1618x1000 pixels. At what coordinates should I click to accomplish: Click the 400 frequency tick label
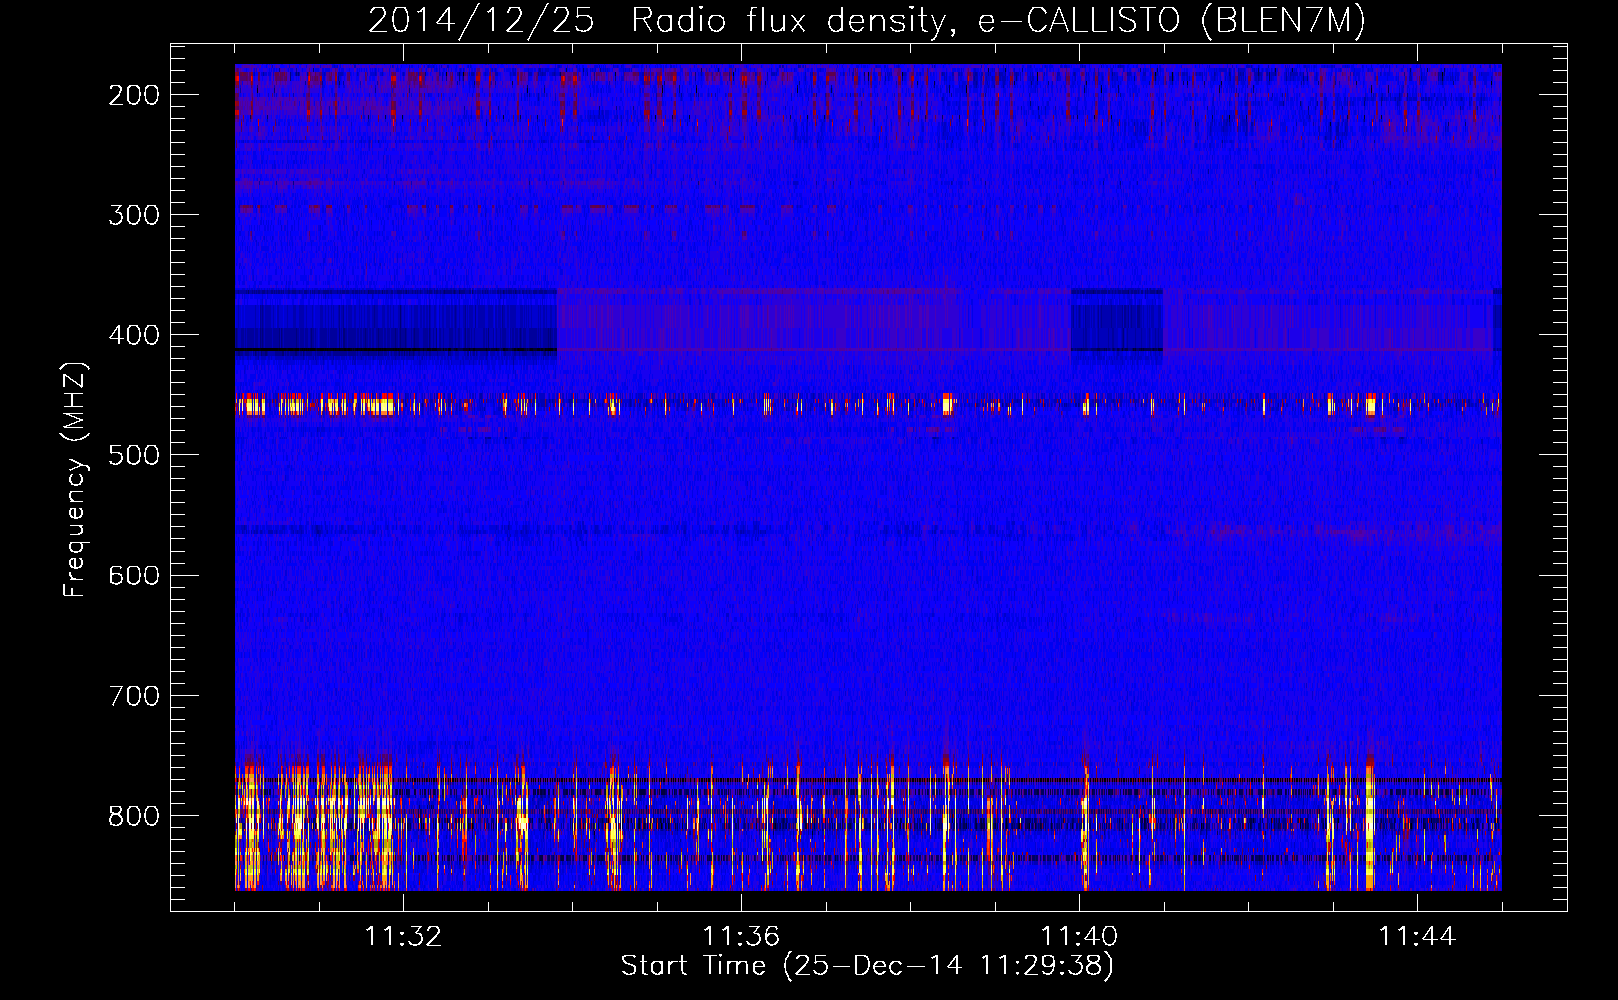[134, 335]
